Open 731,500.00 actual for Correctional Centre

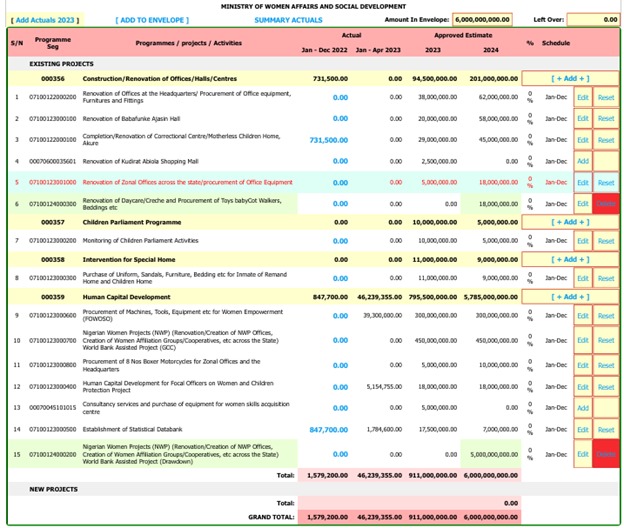(x=329, y=140)
